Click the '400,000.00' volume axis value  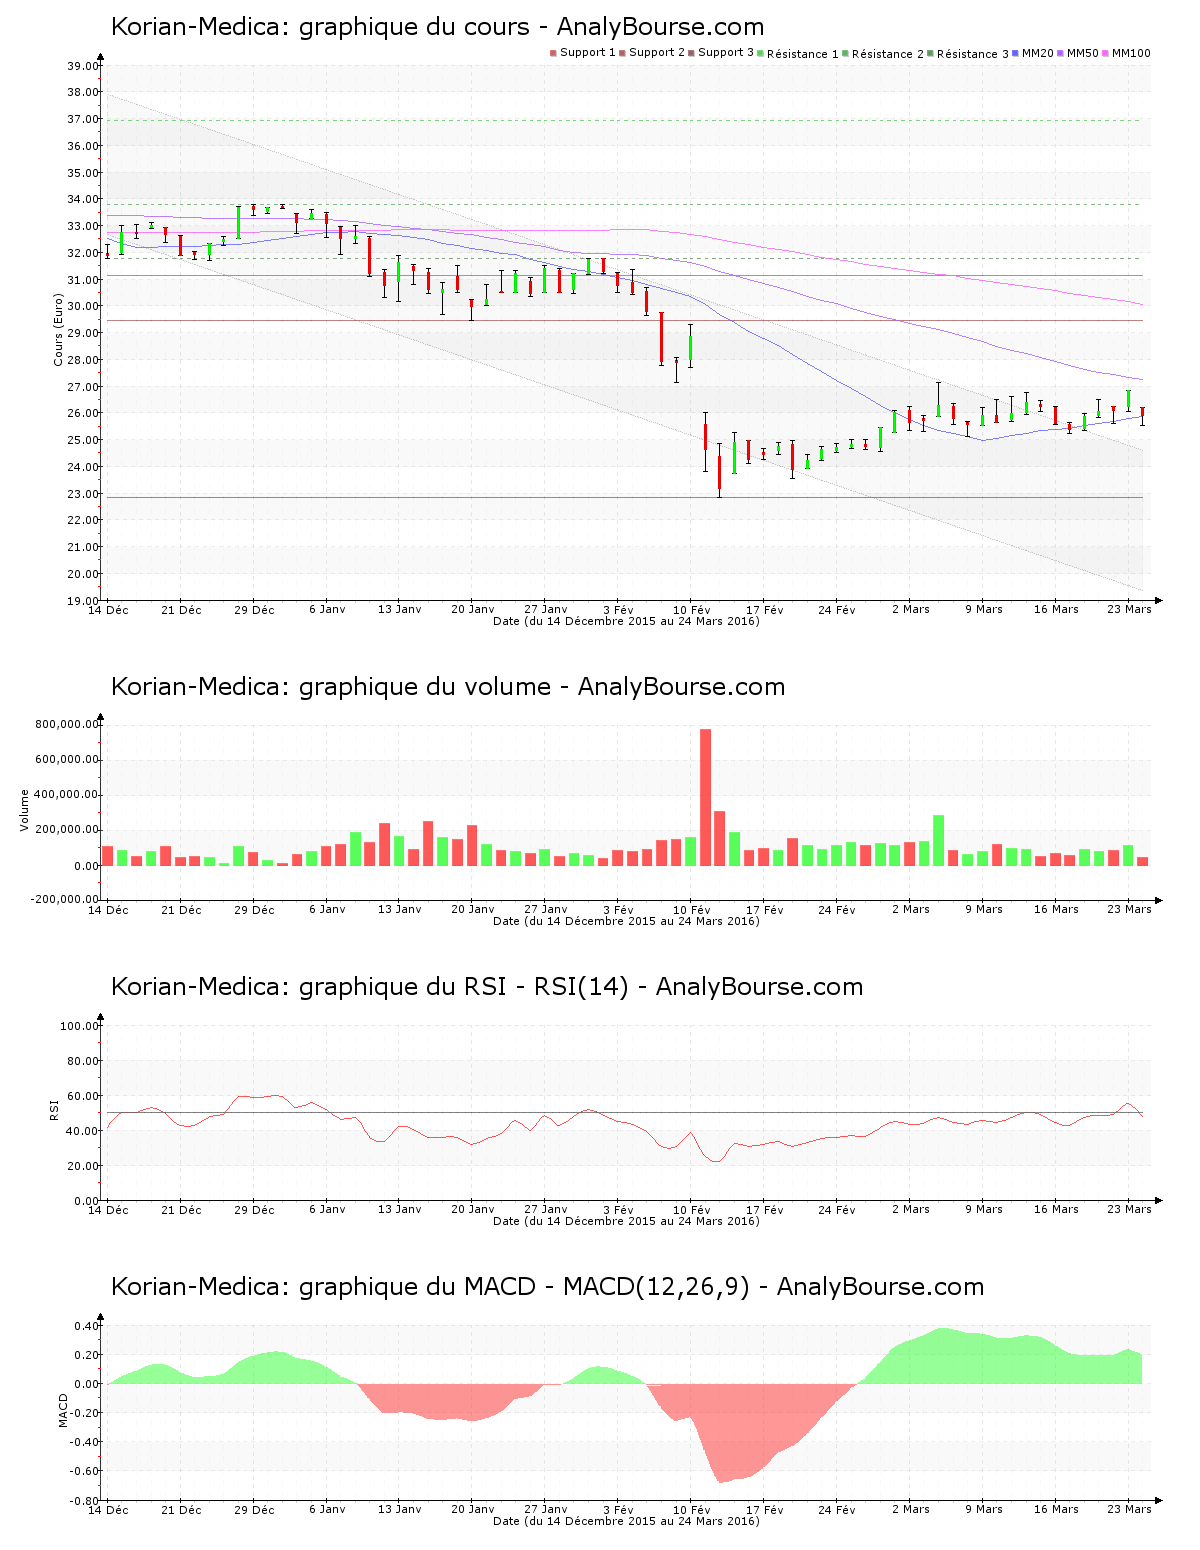67,795
